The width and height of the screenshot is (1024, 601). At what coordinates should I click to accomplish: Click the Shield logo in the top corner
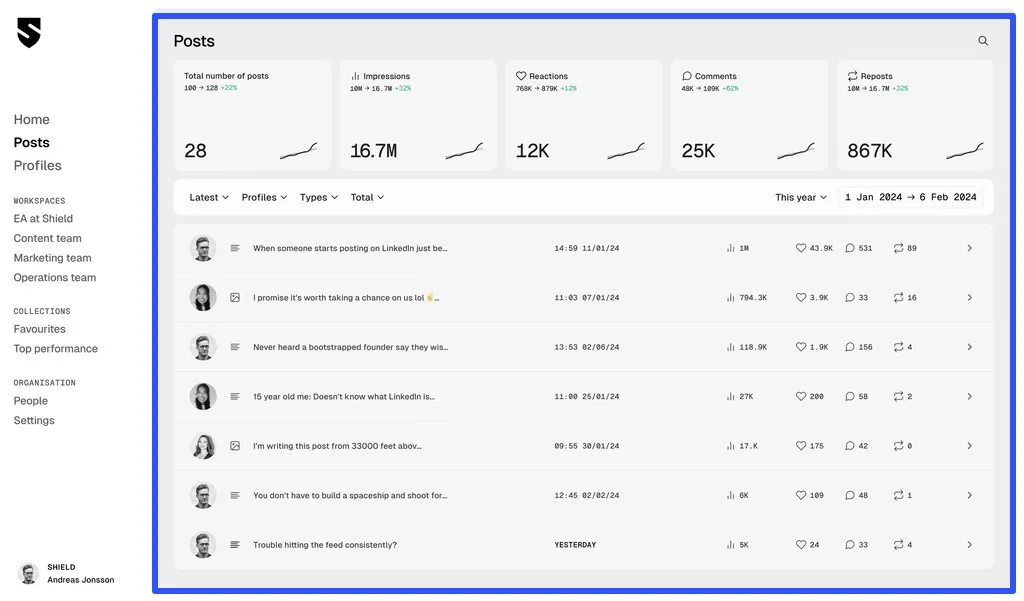[29, 32]
